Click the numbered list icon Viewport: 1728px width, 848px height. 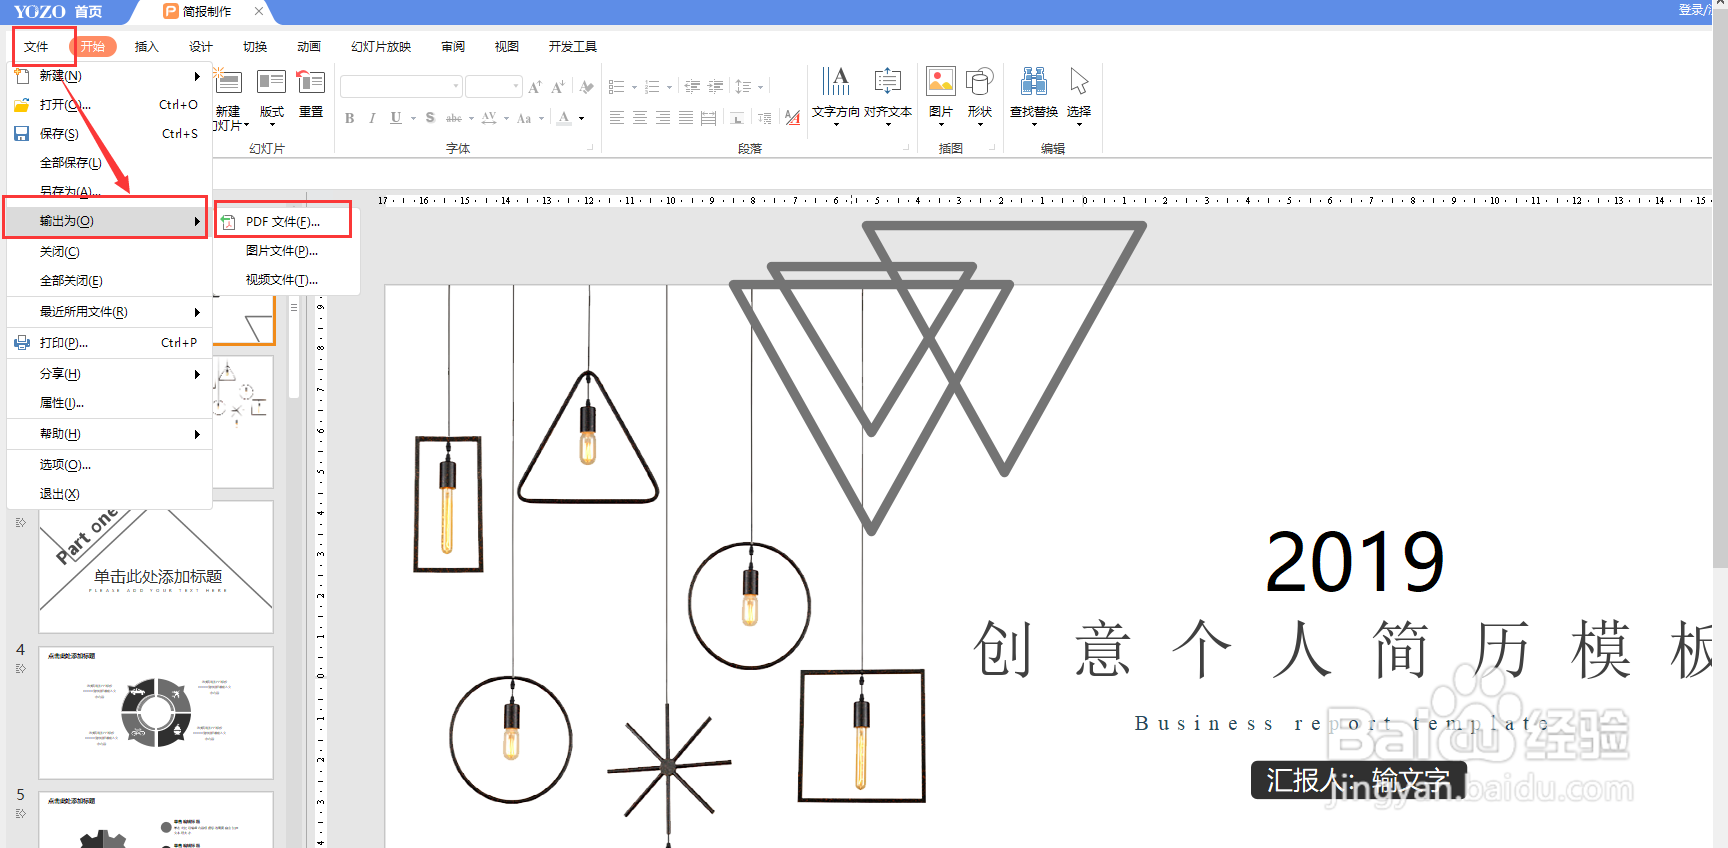653,87
